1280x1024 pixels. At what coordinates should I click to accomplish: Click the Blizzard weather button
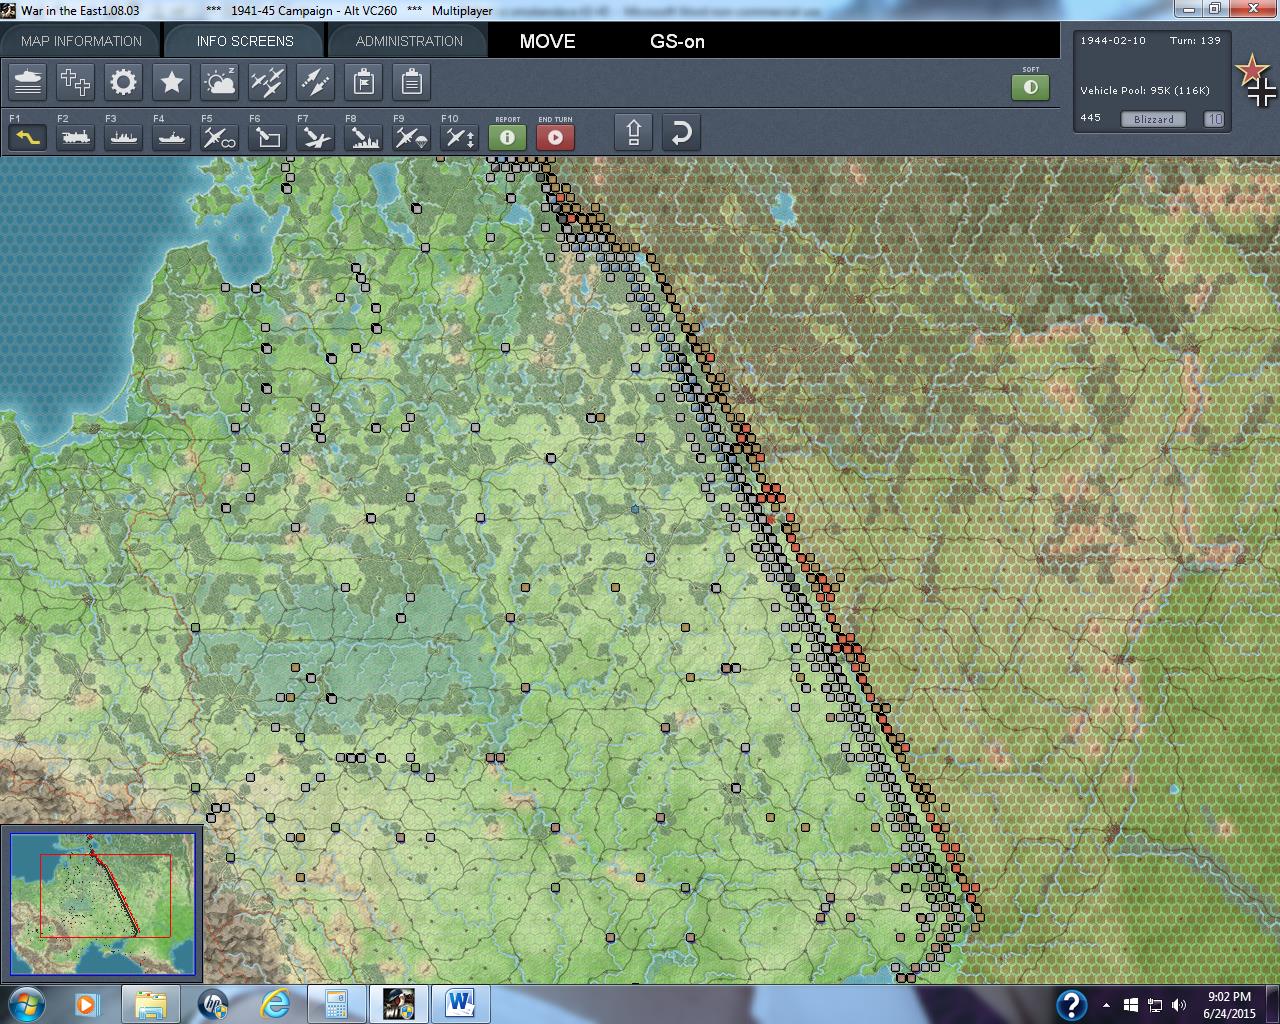point(1154,119)
